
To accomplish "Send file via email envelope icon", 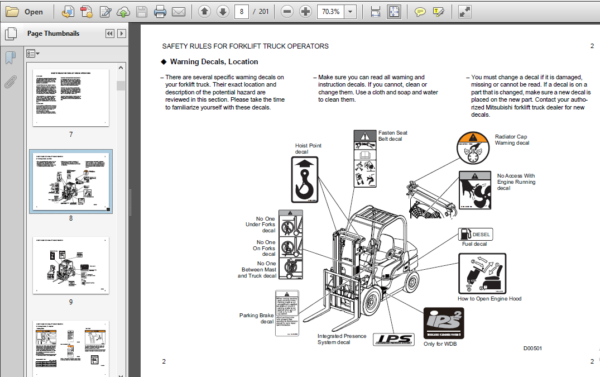I will pyautogui.click(x=178, y=12).
